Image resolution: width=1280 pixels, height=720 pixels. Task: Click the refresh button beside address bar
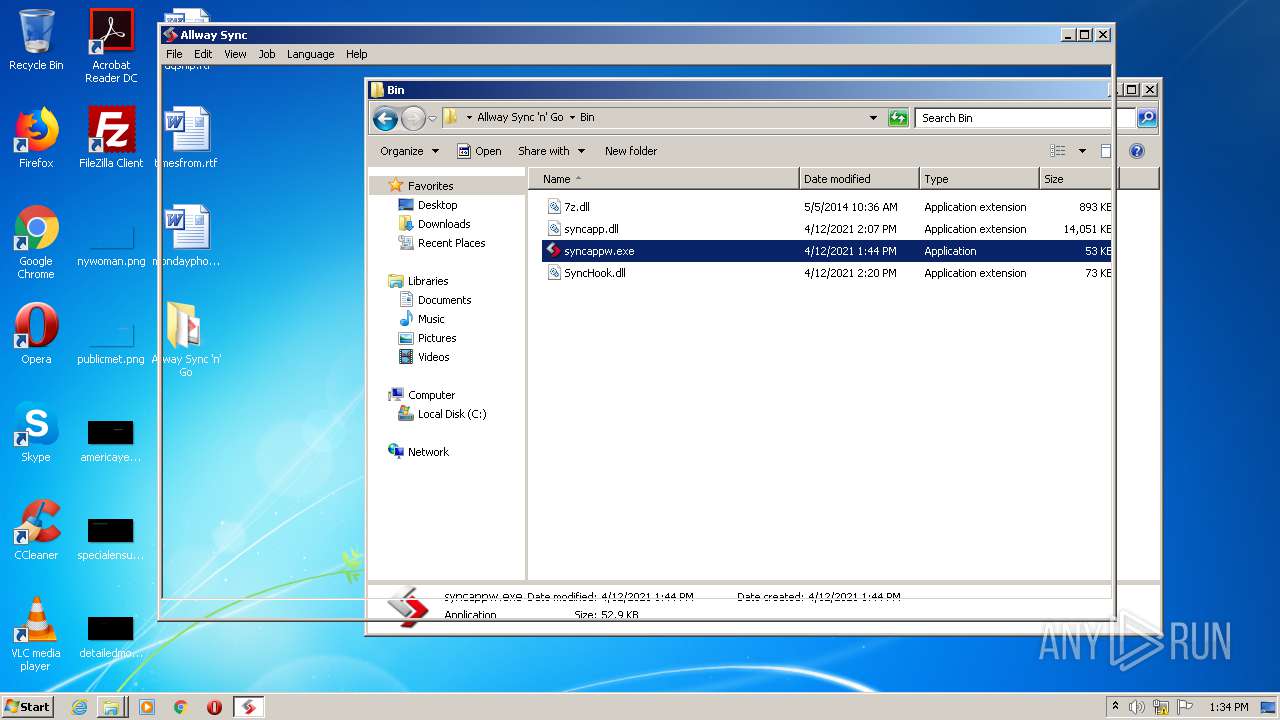coord(898,118)
